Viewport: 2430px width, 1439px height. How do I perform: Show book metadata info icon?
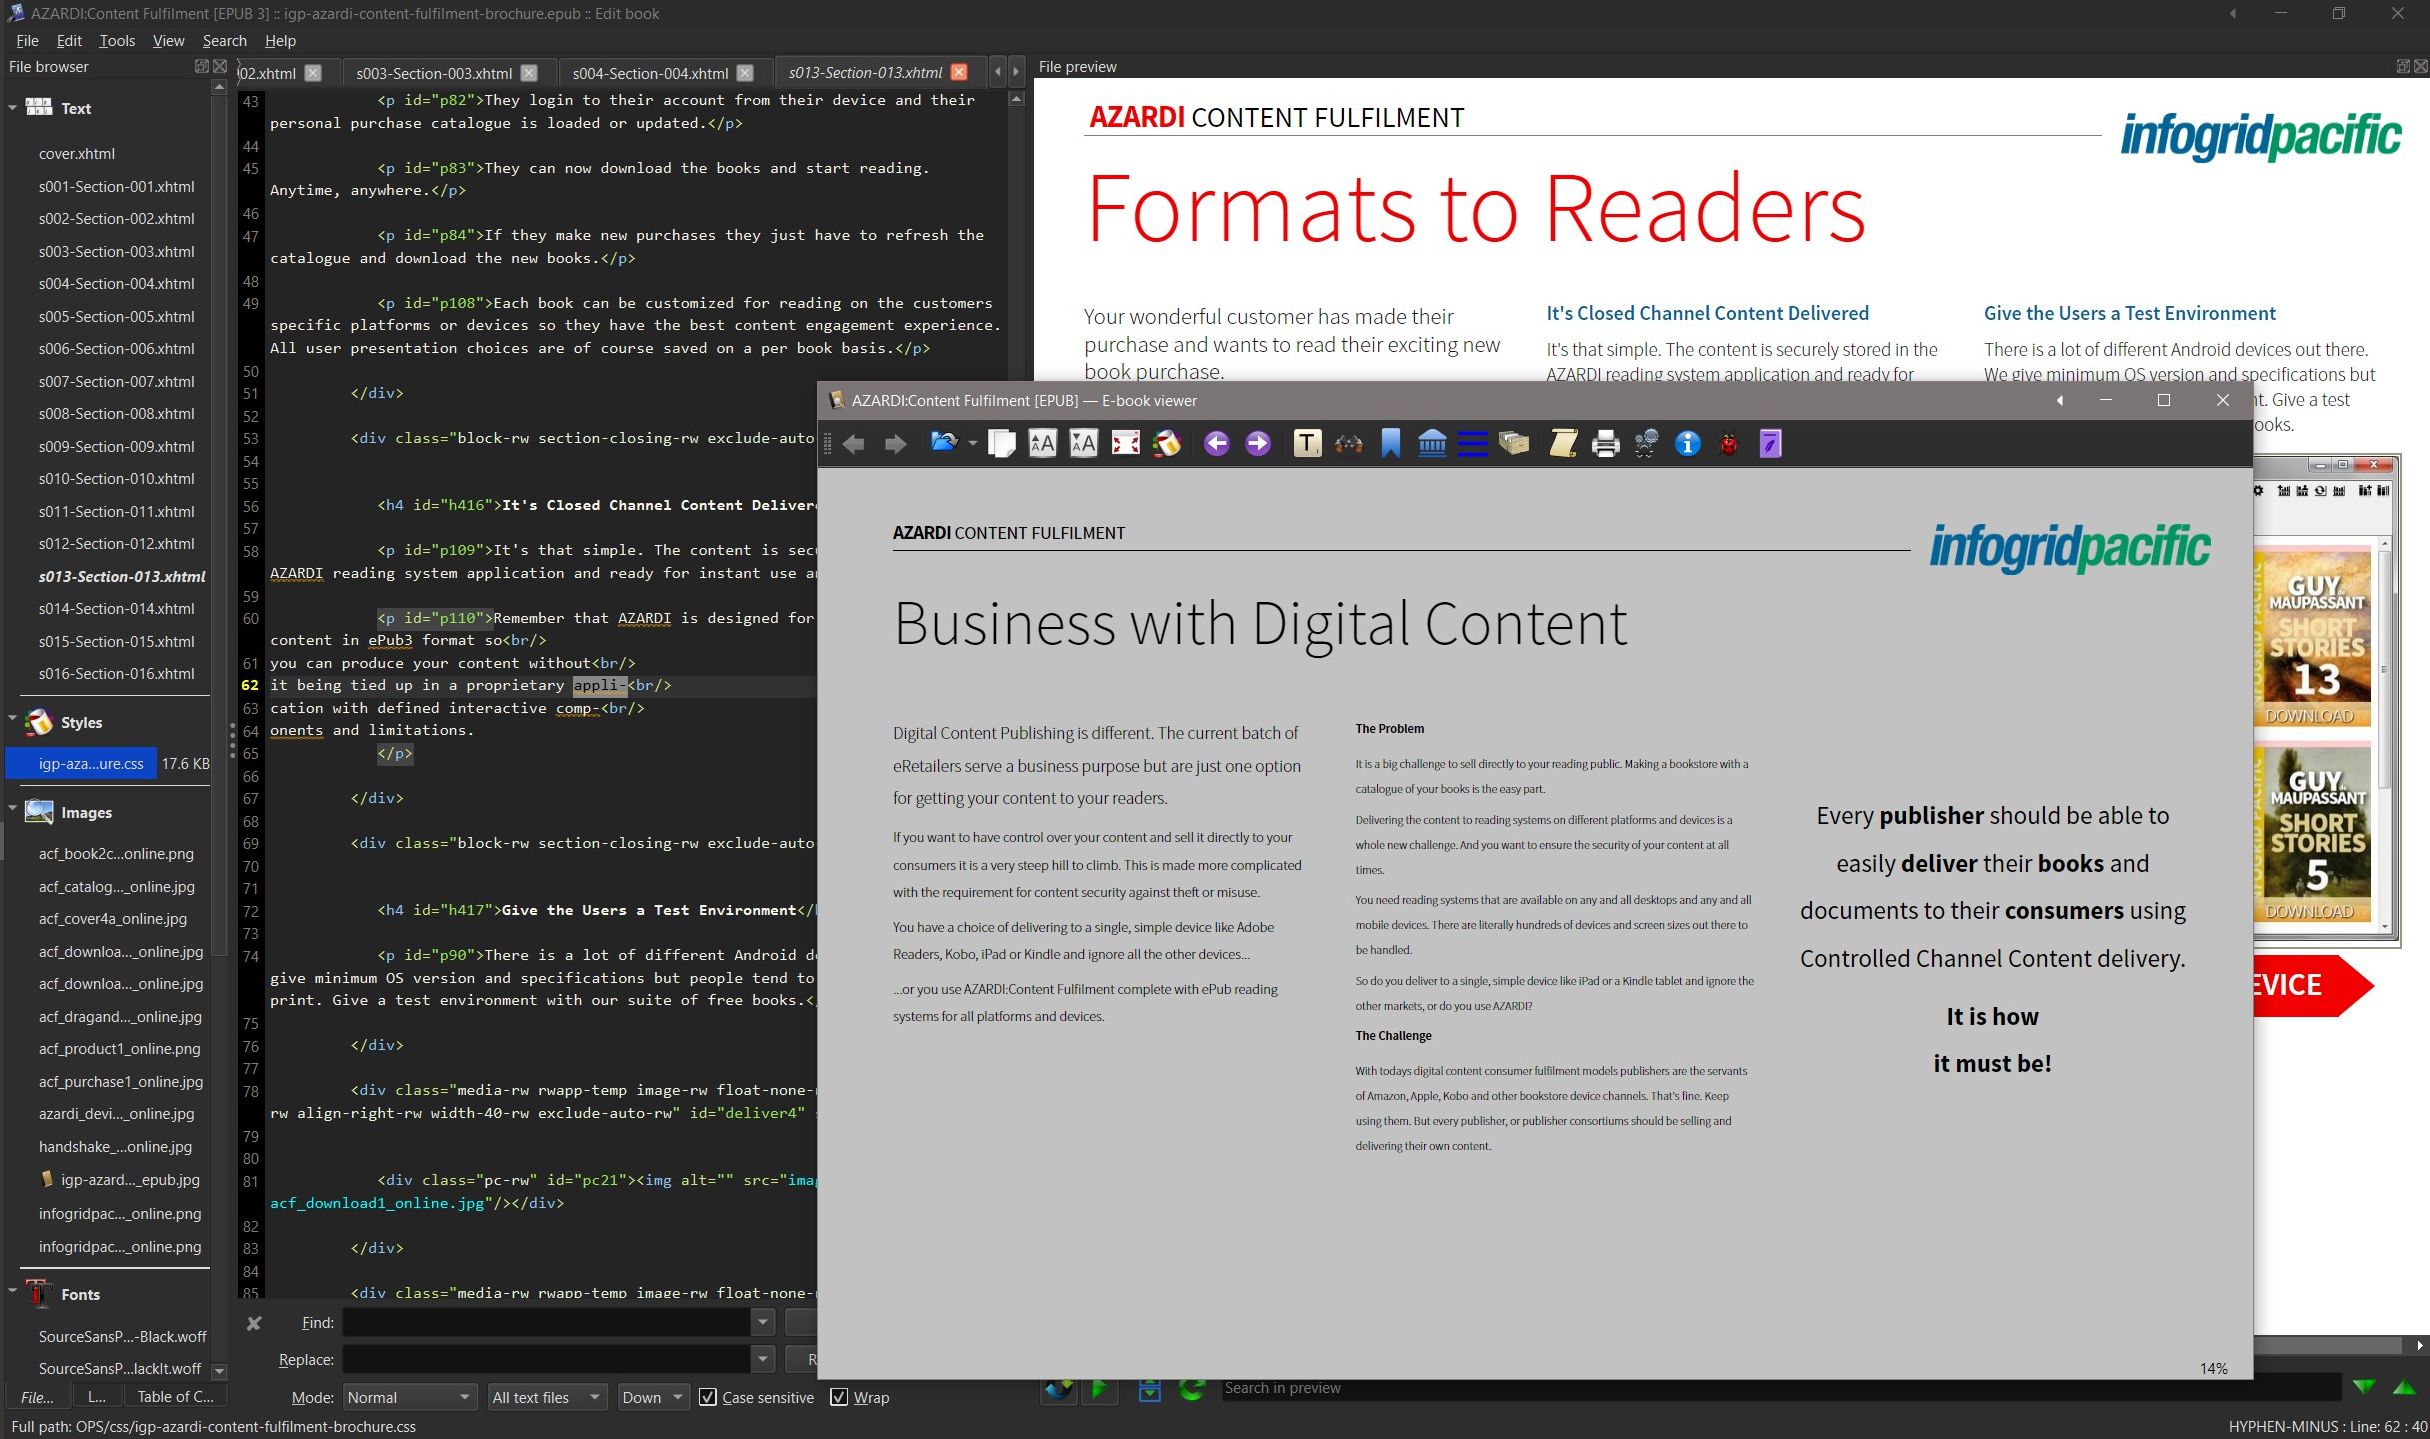click(x=1687, y=443)
